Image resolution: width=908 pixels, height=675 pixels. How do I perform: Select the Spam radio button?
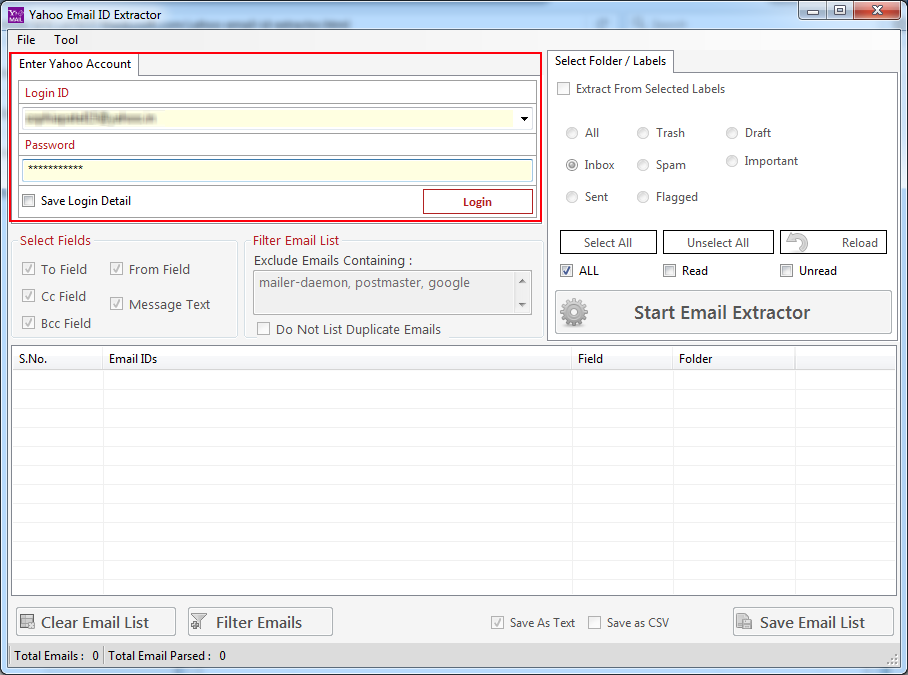coord(643,165)
